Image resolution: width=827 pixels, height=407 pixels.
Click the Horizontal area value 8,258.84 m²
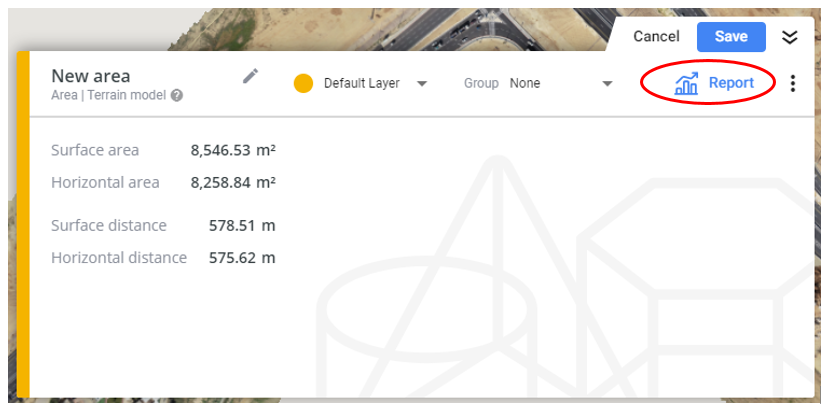233,183
